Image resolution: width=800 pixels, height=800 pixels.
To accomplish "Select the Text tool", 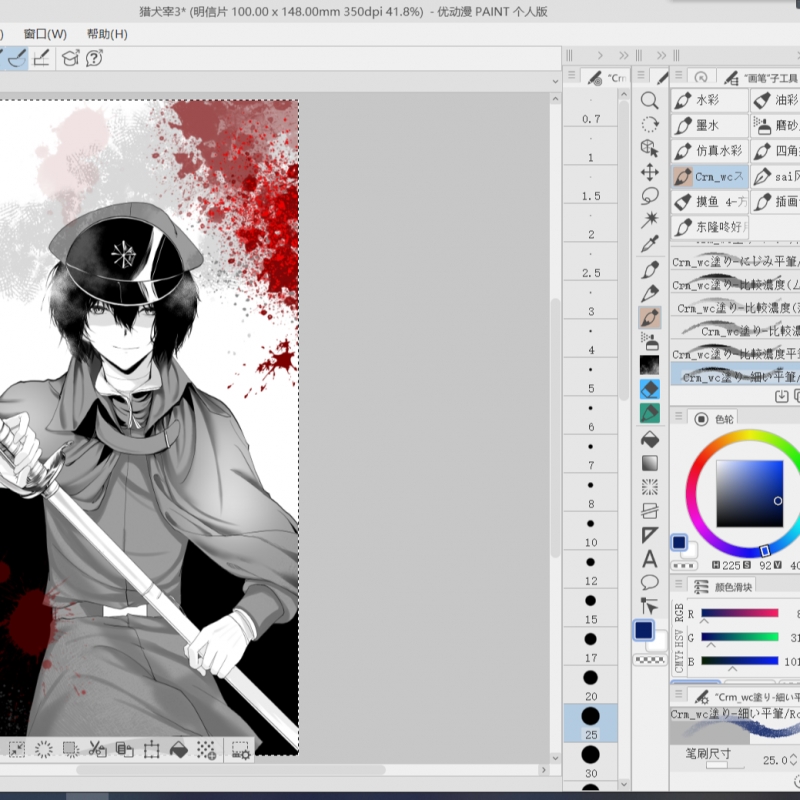I will (649, 559).
